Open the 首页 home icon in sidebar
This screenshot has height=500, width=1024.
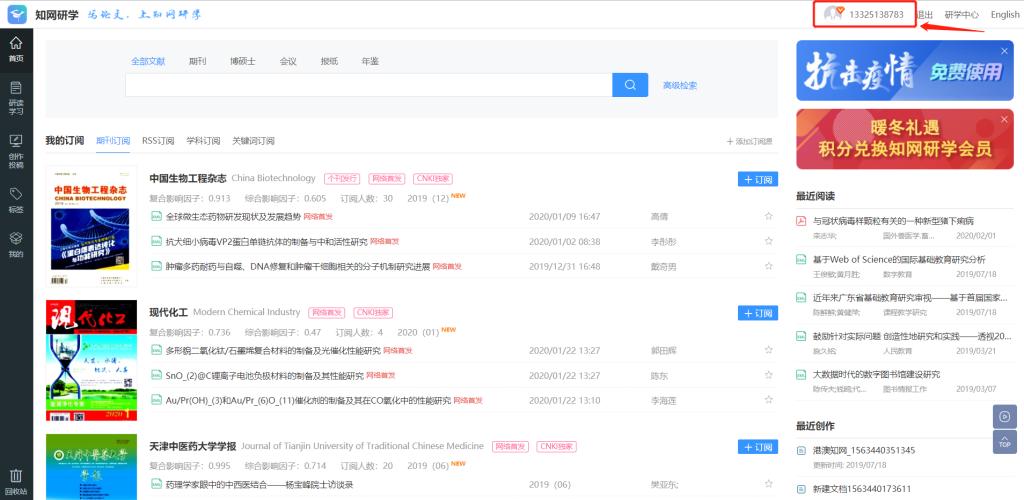point(15,48)
